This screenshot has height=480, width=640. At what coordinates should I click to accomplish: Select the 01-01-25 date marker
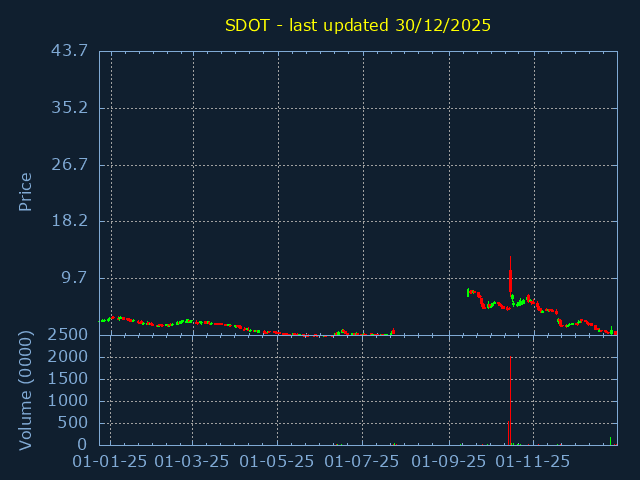111,462
